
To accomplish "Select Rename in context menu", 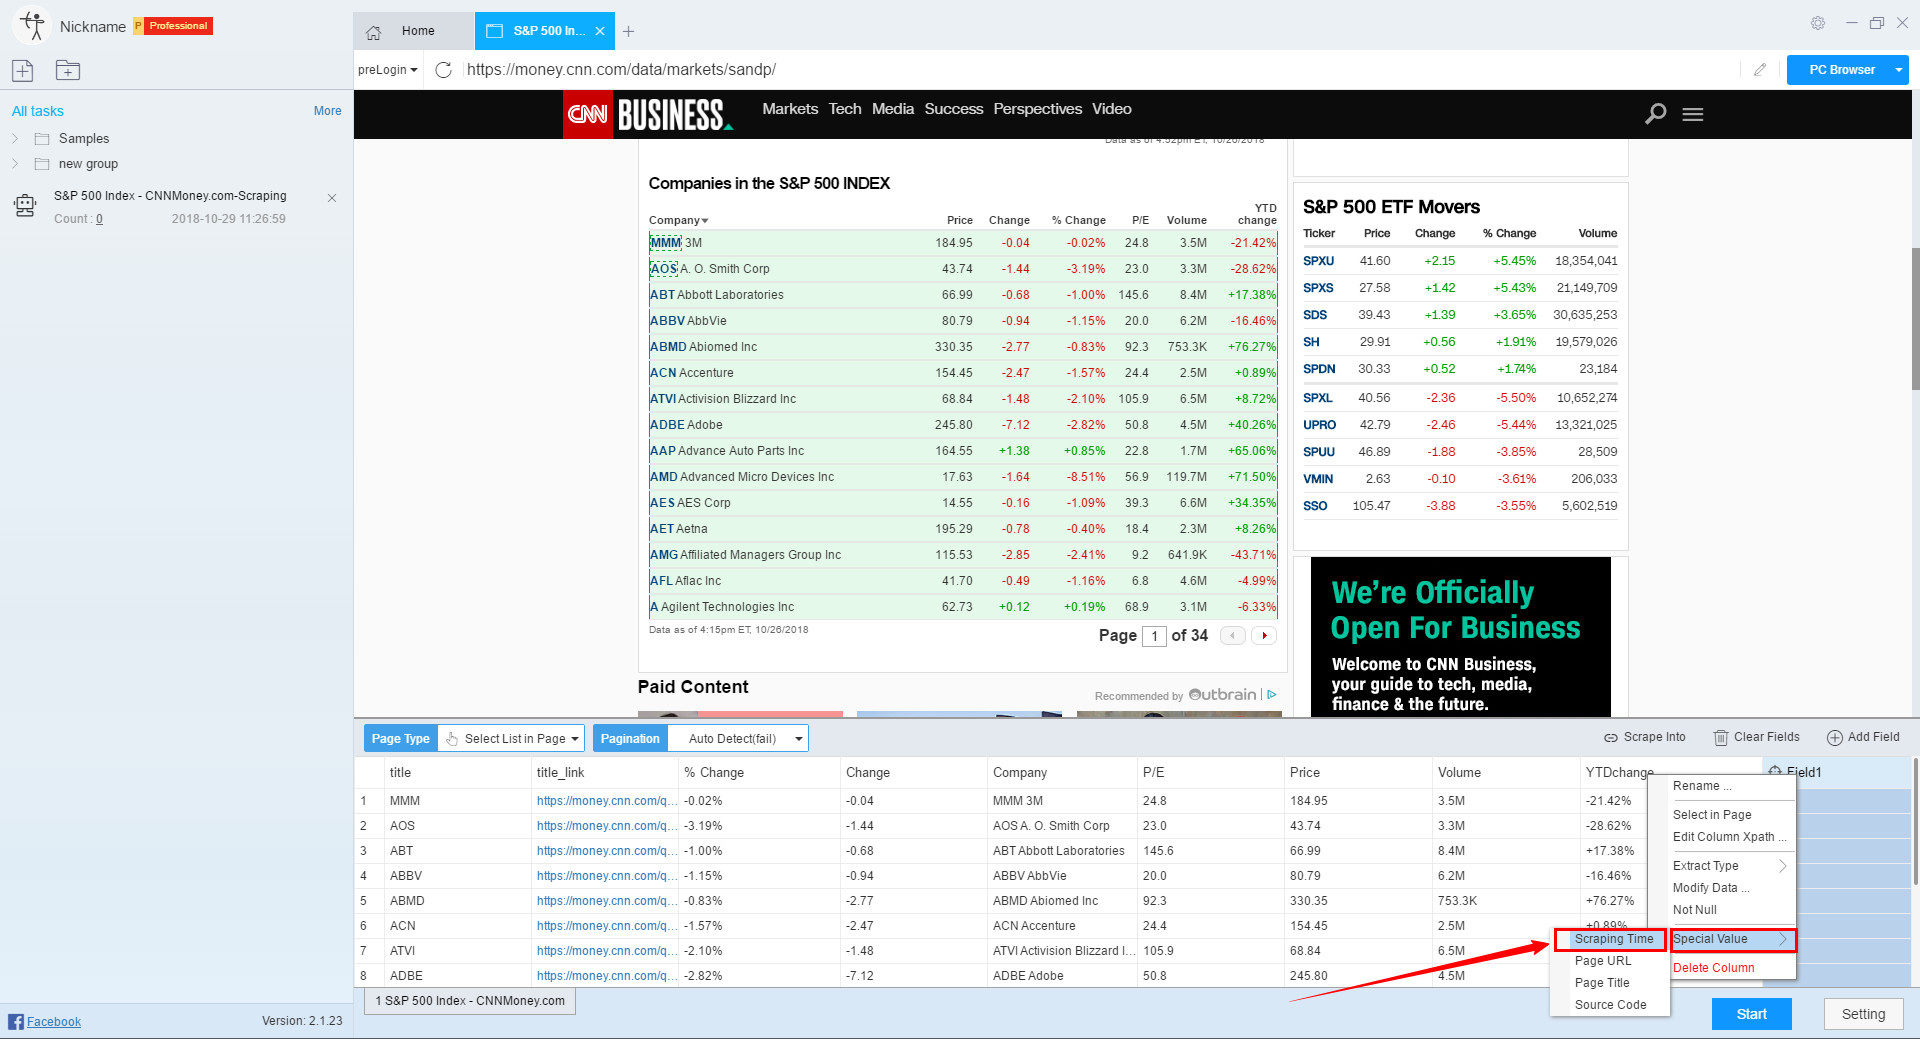I will 1701,786.
